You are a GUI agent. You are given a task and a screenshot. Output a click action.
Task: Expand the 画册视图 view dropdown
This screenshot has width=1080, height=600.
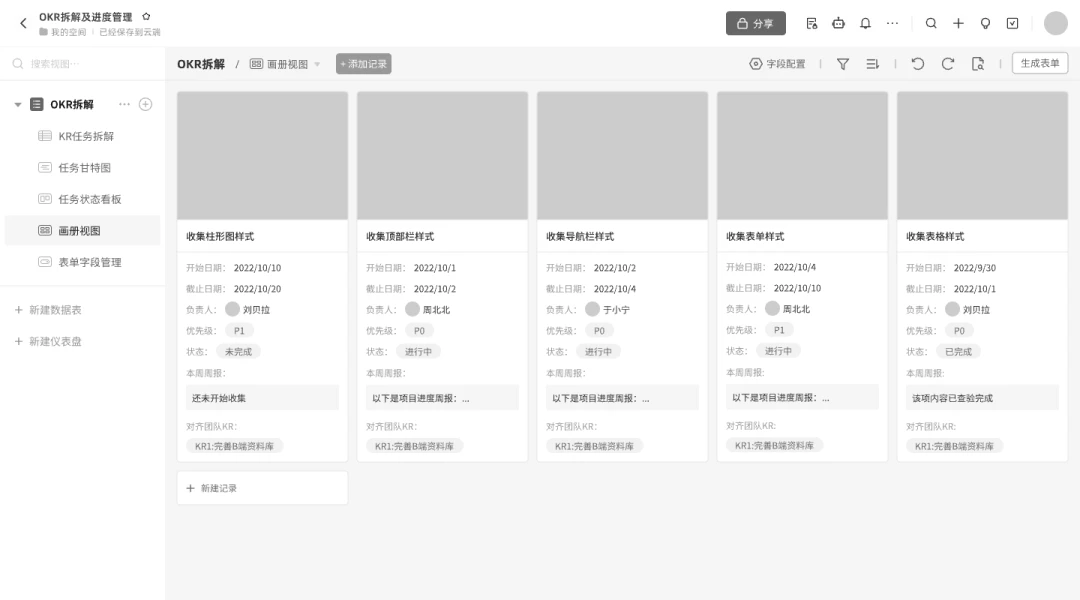pos(317,64)
